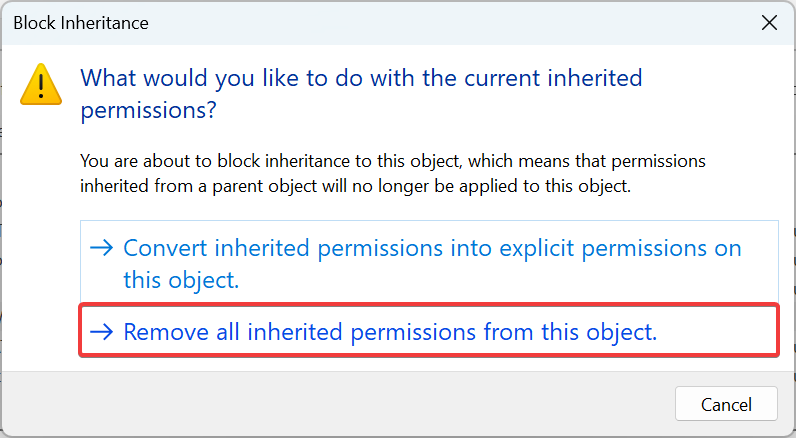
Task: Click the 'current inherited' words in the heading
Action: point(553,78)
